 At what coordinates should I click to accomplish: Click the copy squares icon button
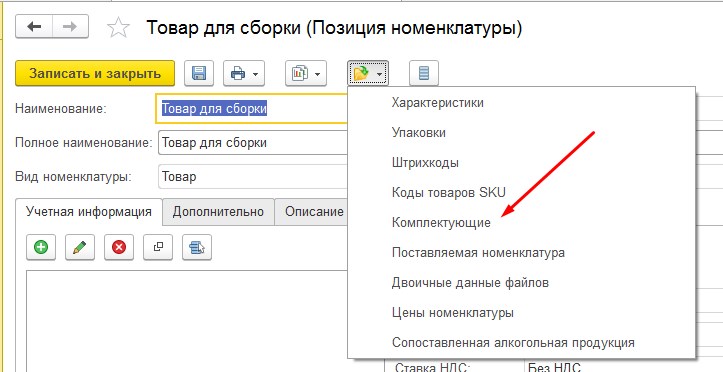tap(158, 248)
